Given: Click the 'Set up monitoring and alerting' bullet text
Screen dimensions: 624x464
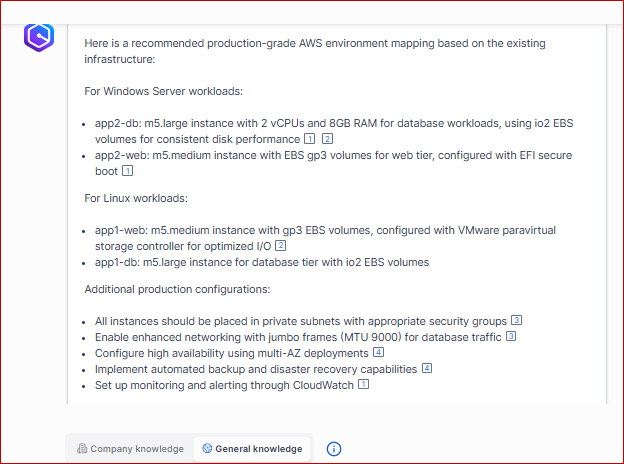Looking at the screenshot, I should (x=224, y=385).
